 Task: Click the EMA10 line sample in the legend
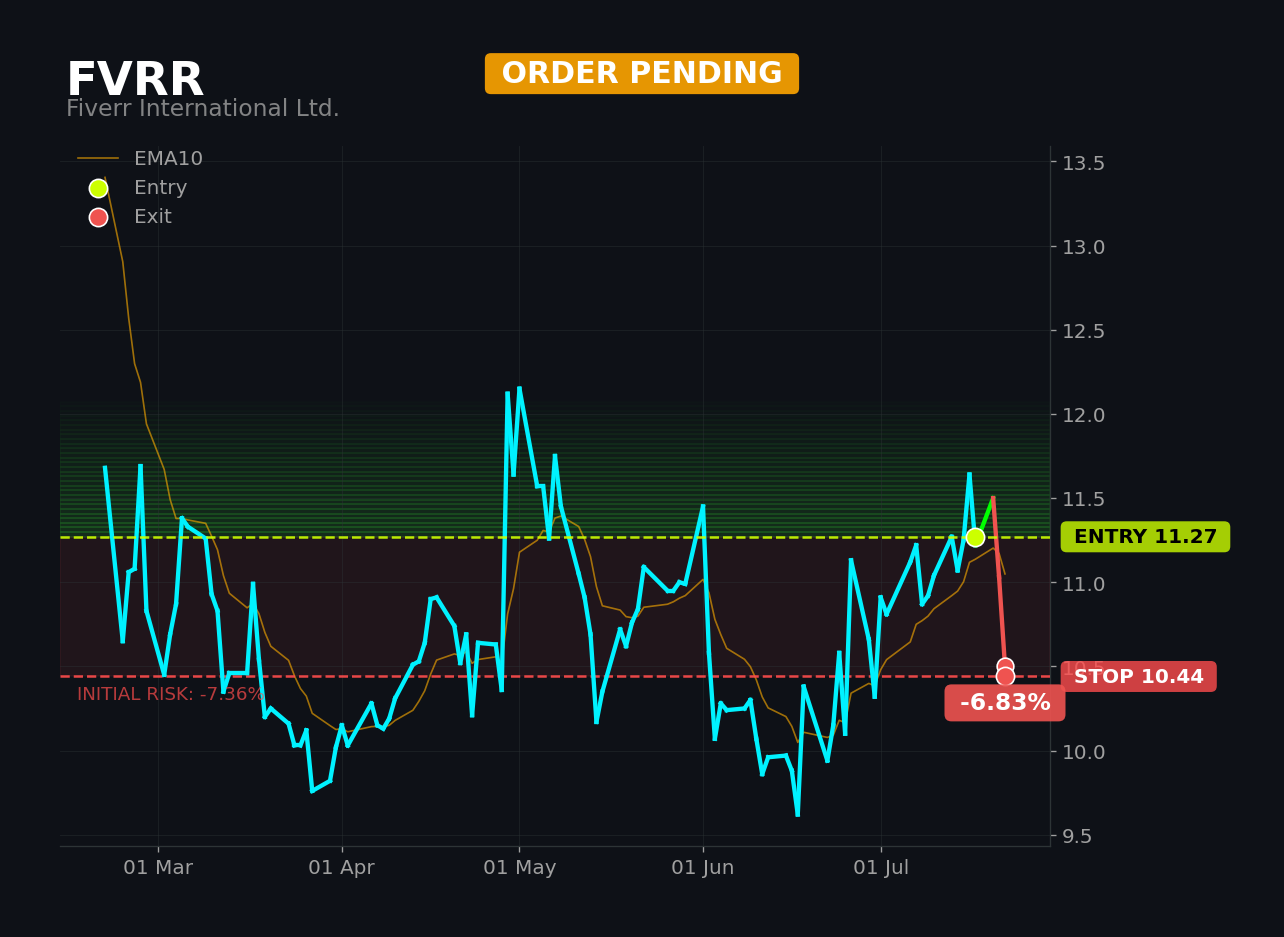(98, 159)
